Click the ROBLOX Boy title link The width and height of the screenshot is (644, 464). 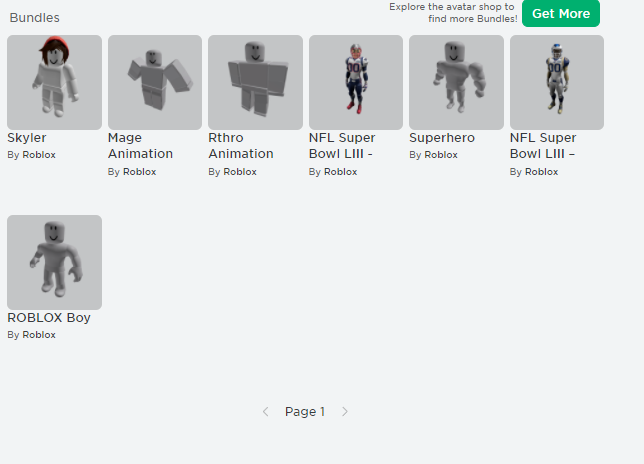pyautogui.click(x=49, y=318)
